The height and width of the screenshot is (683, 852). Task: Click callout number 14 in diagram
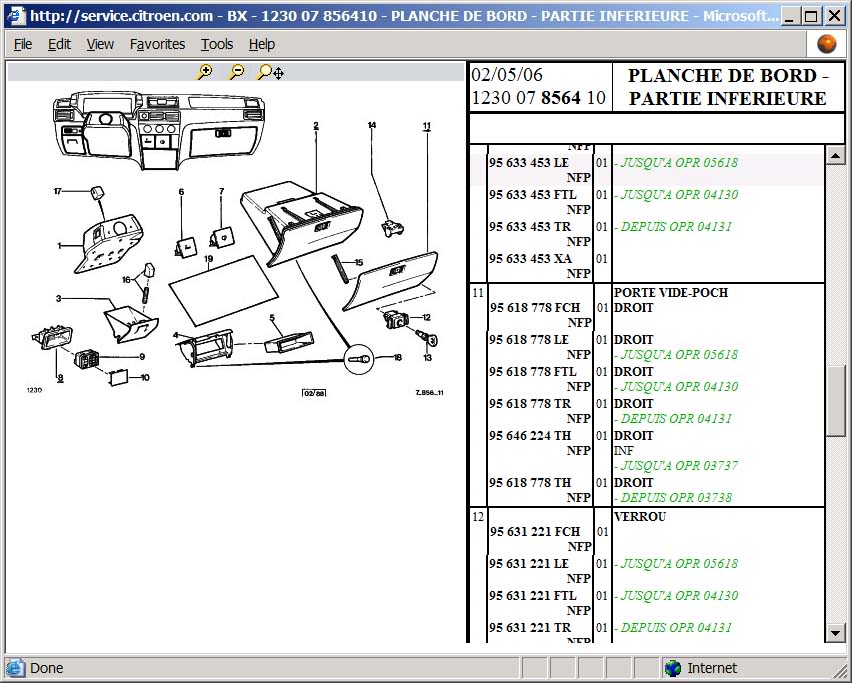point(372,125)
